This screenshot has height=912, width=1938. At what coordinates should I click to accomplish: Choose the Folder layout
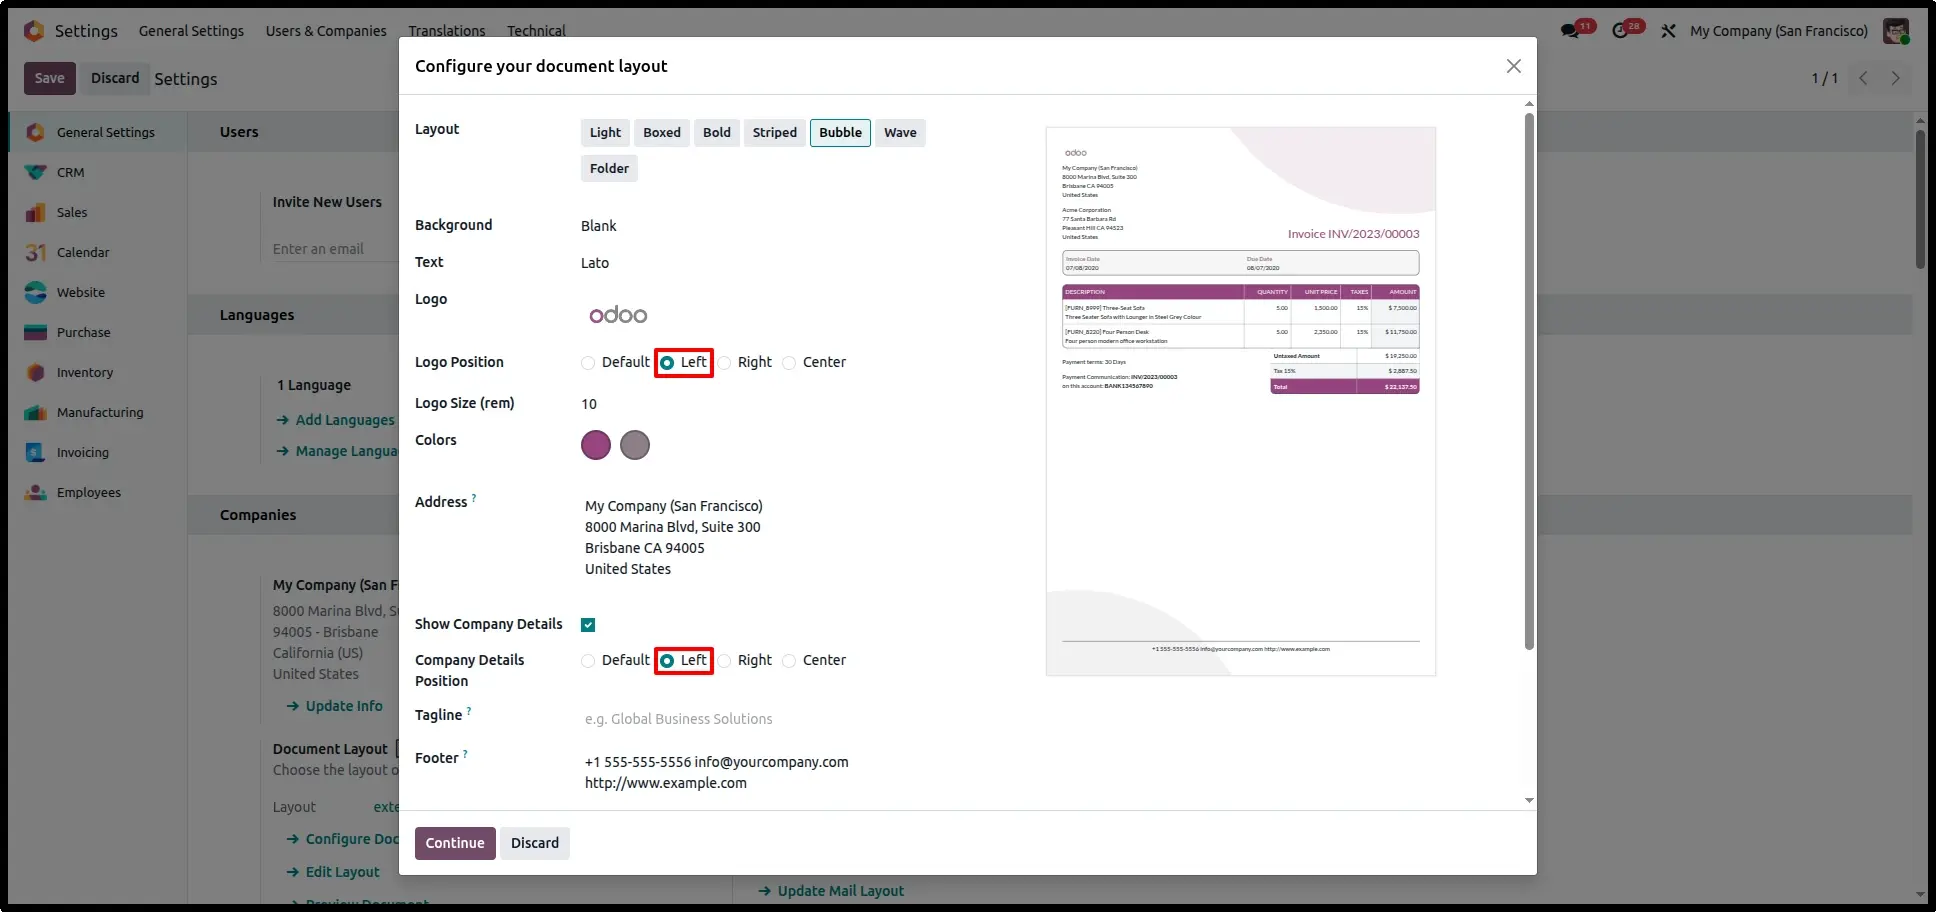(609, 169)
